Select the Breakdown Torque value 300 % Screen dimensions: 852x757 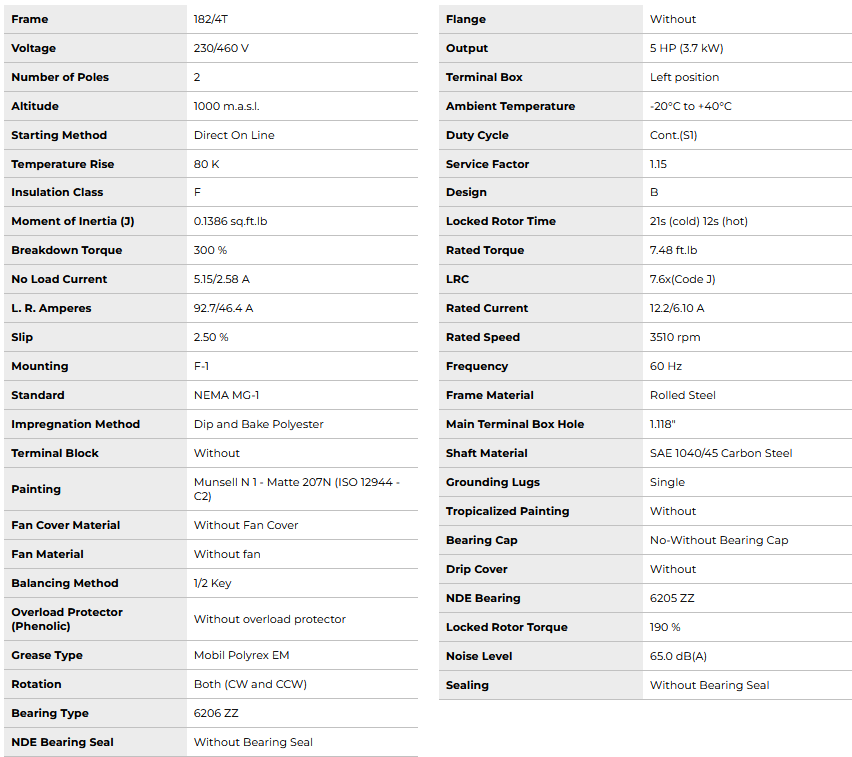pos(210,250)
